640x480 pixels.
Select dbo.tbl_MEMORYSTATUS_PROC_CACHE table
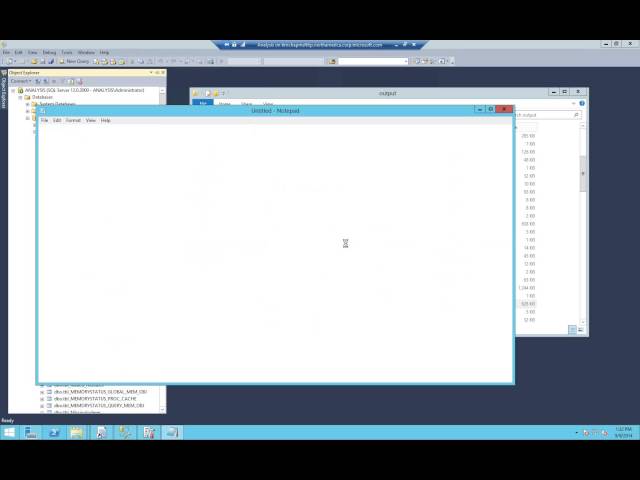click(95, 399)
